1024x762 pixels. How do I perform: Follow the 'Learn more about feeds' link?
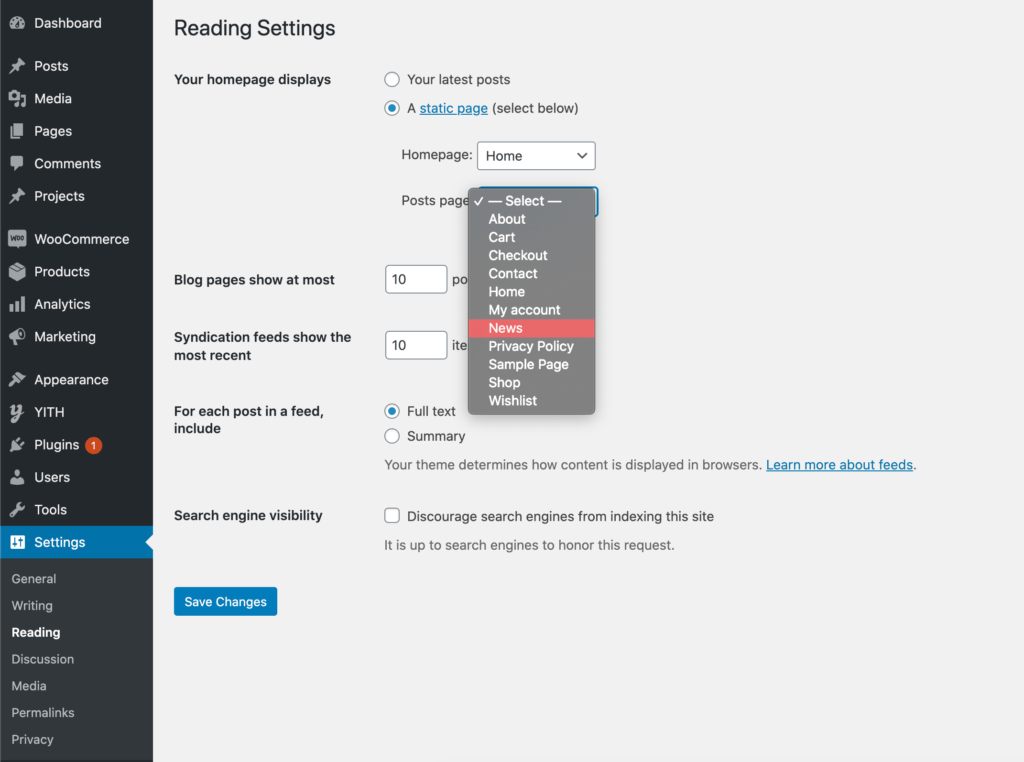click(x=839, y=465)
